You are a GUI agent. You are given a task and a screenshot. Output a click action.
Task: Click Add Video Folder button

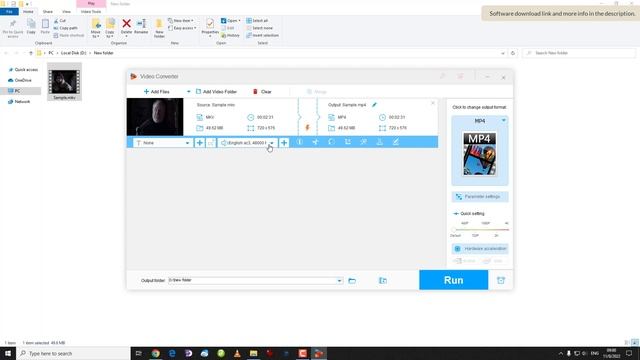pyautogui.click(x=216, y=92)
